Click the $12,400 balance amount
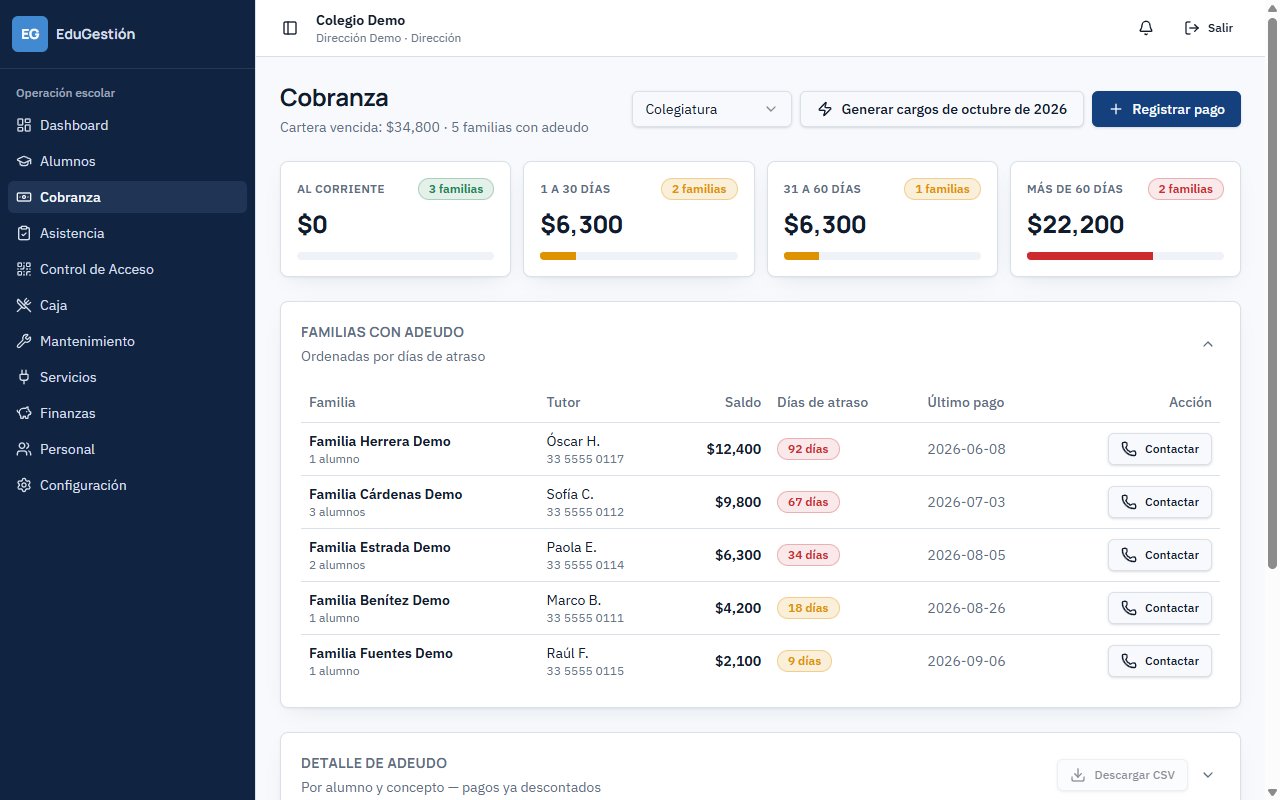The height and width of the screenshot is (800, 1280). pos(733,449)
